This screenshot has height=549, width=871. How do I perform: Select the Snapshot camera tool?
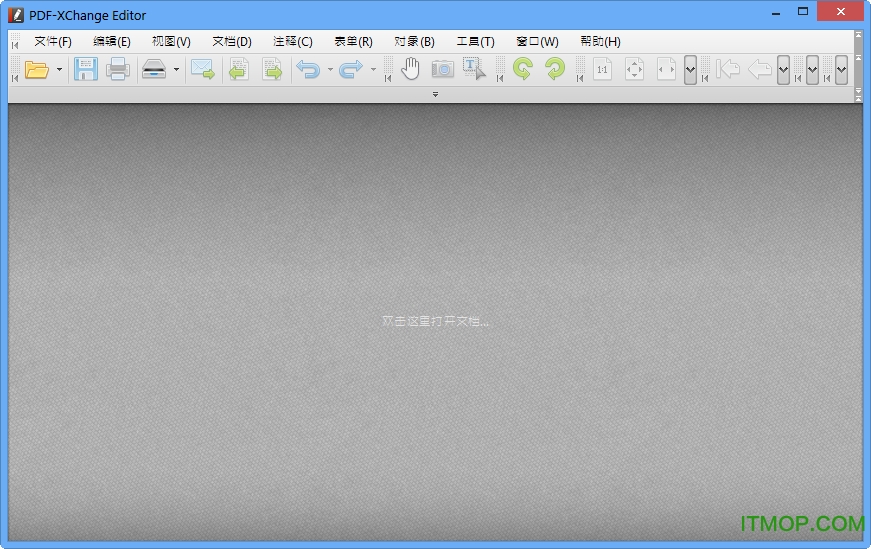(443, 69)
